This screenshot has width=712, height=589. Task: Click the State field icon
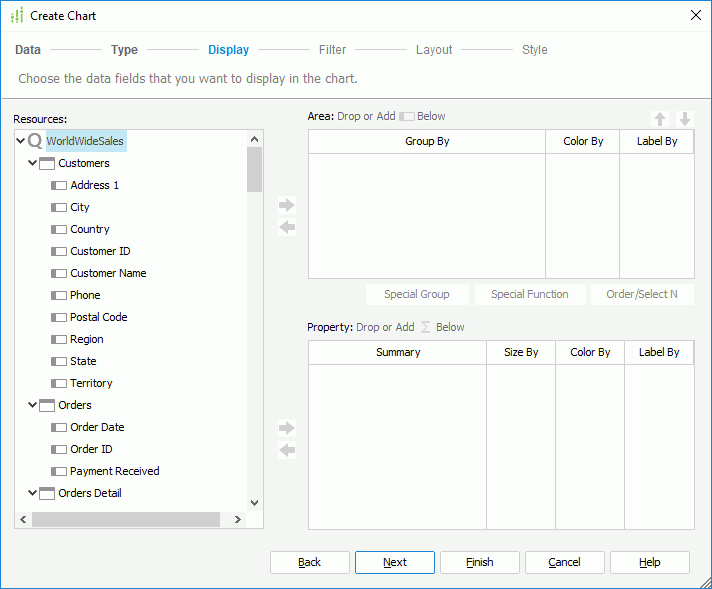tap(59, 361)
